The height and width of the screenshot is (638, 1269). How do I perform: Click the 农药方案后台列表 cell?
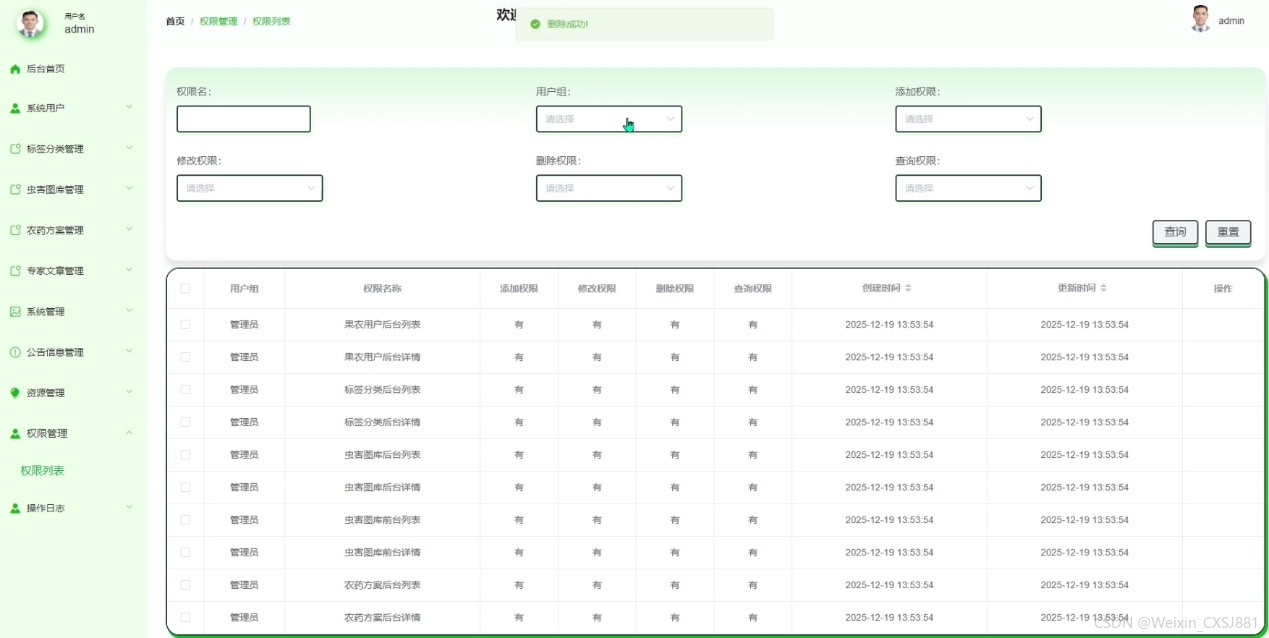click(x=382, y=585)
